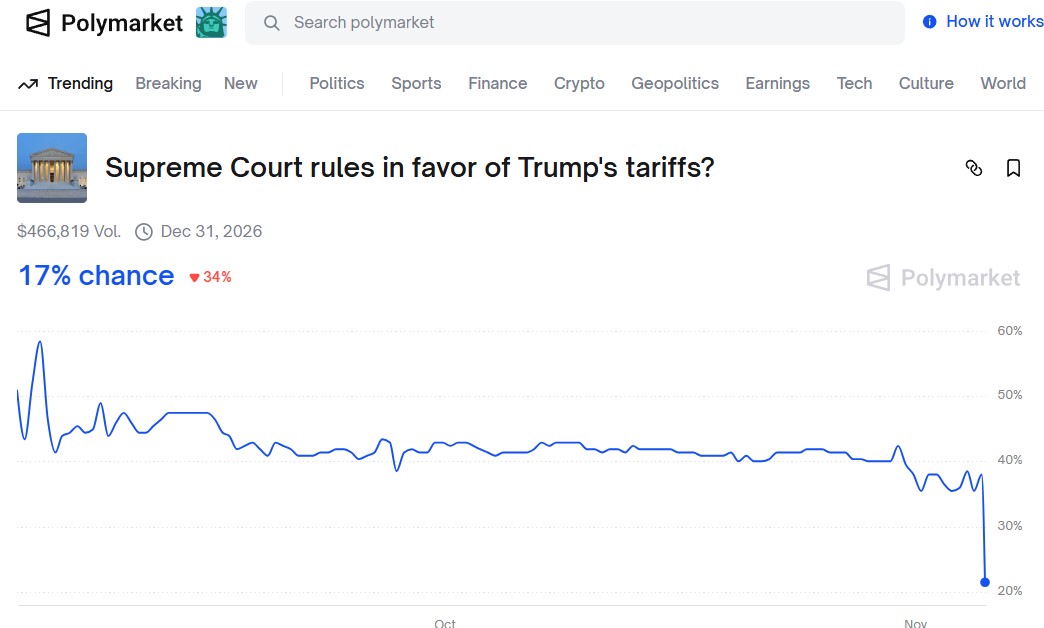The width and height of the screenshot is (1044, 628).
Task: Open the How it works link
Action: coord(994,22)
